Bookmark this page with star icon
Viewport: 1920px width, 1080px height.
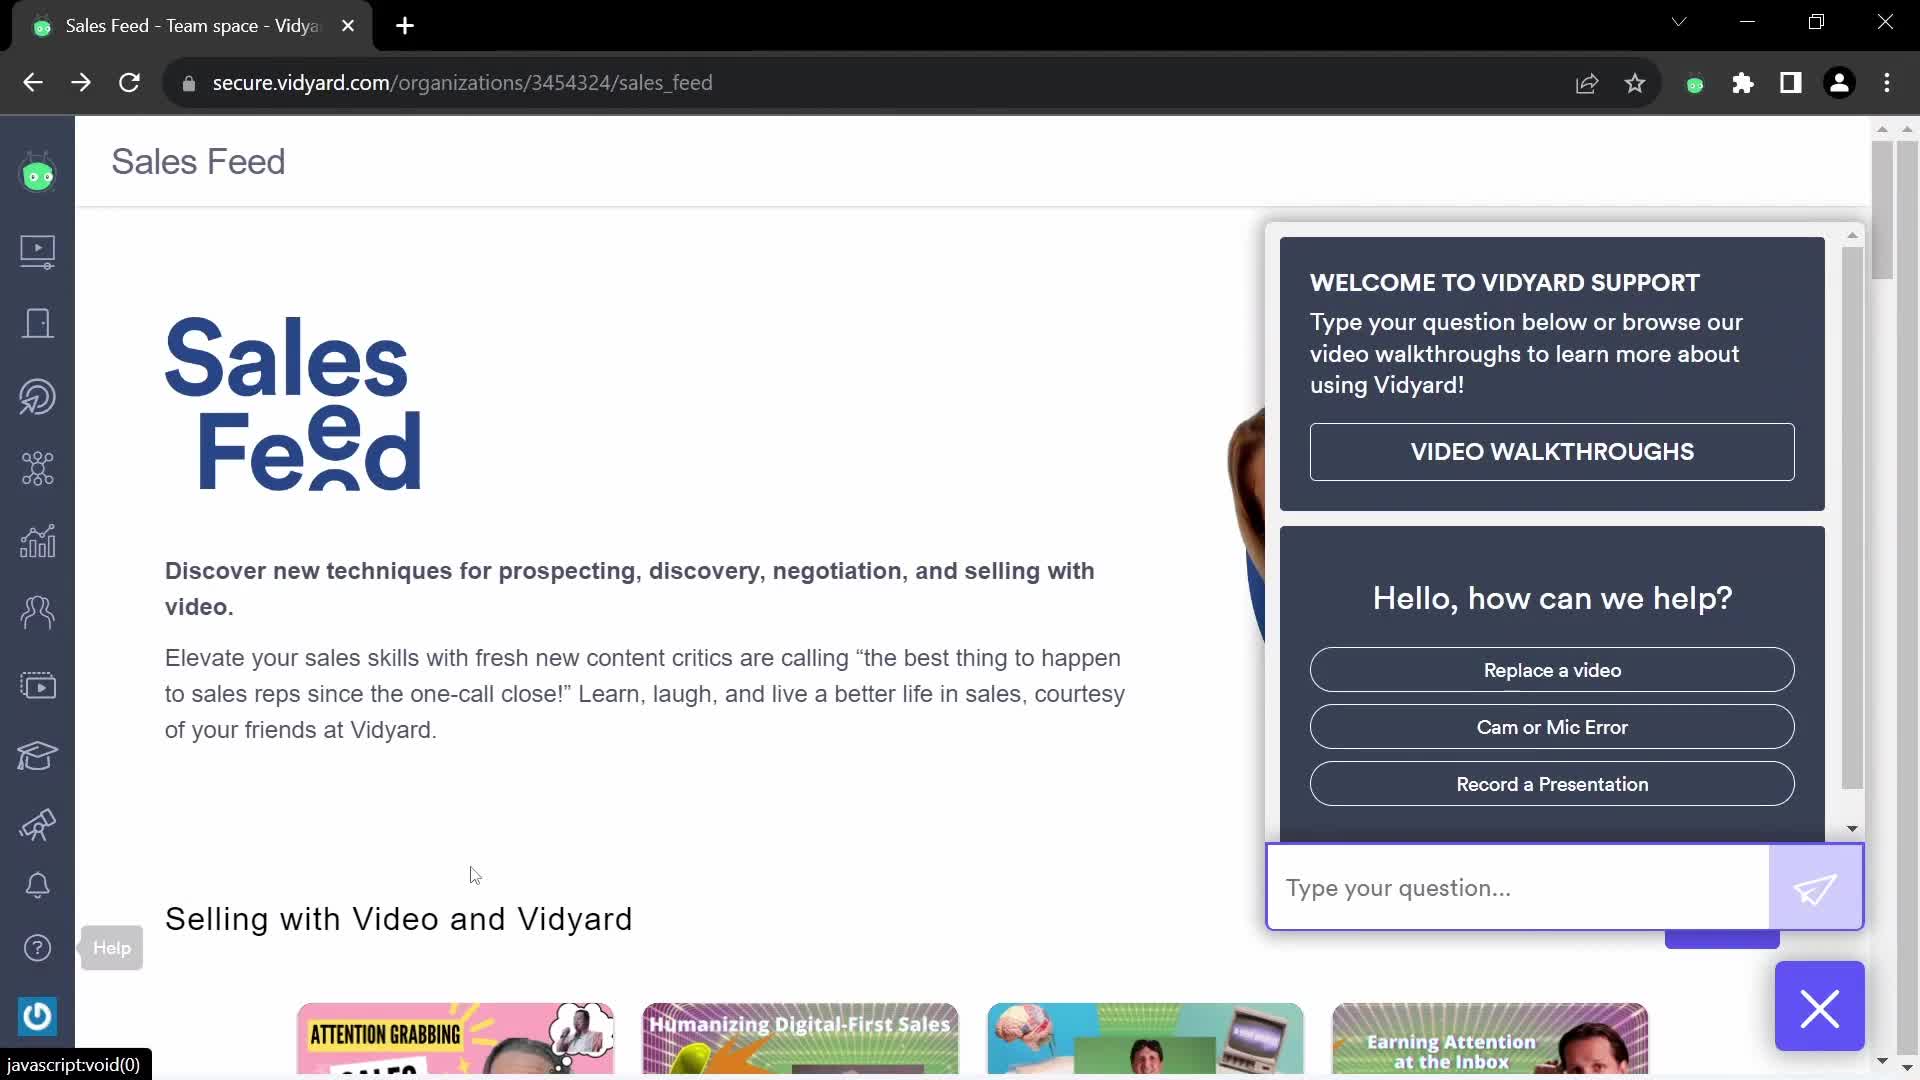[1635, 83]
